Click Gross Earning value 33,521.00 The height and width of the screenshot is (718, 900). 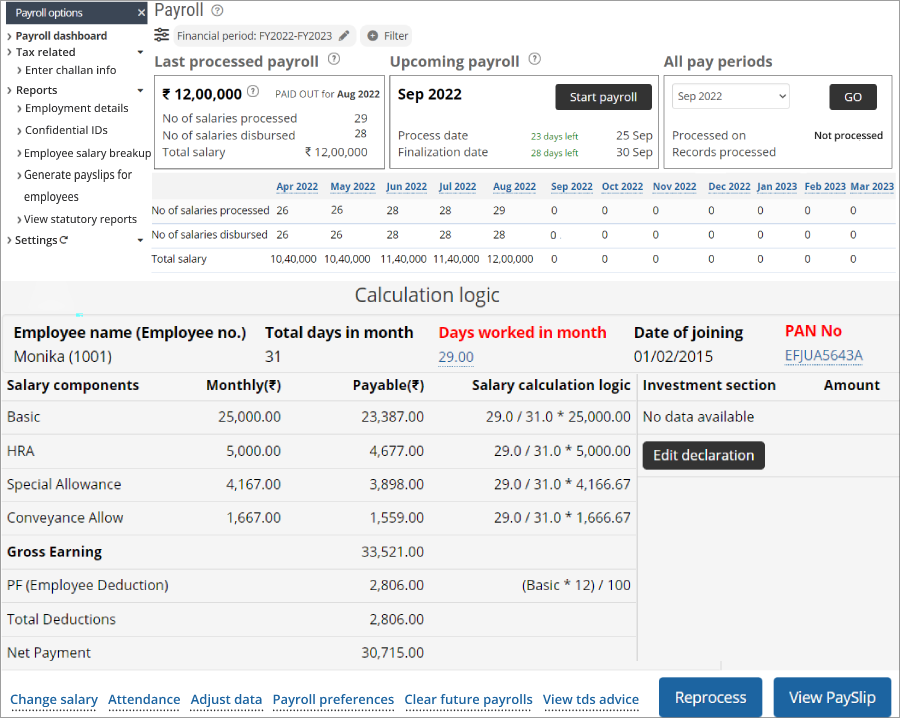point(393,552)
